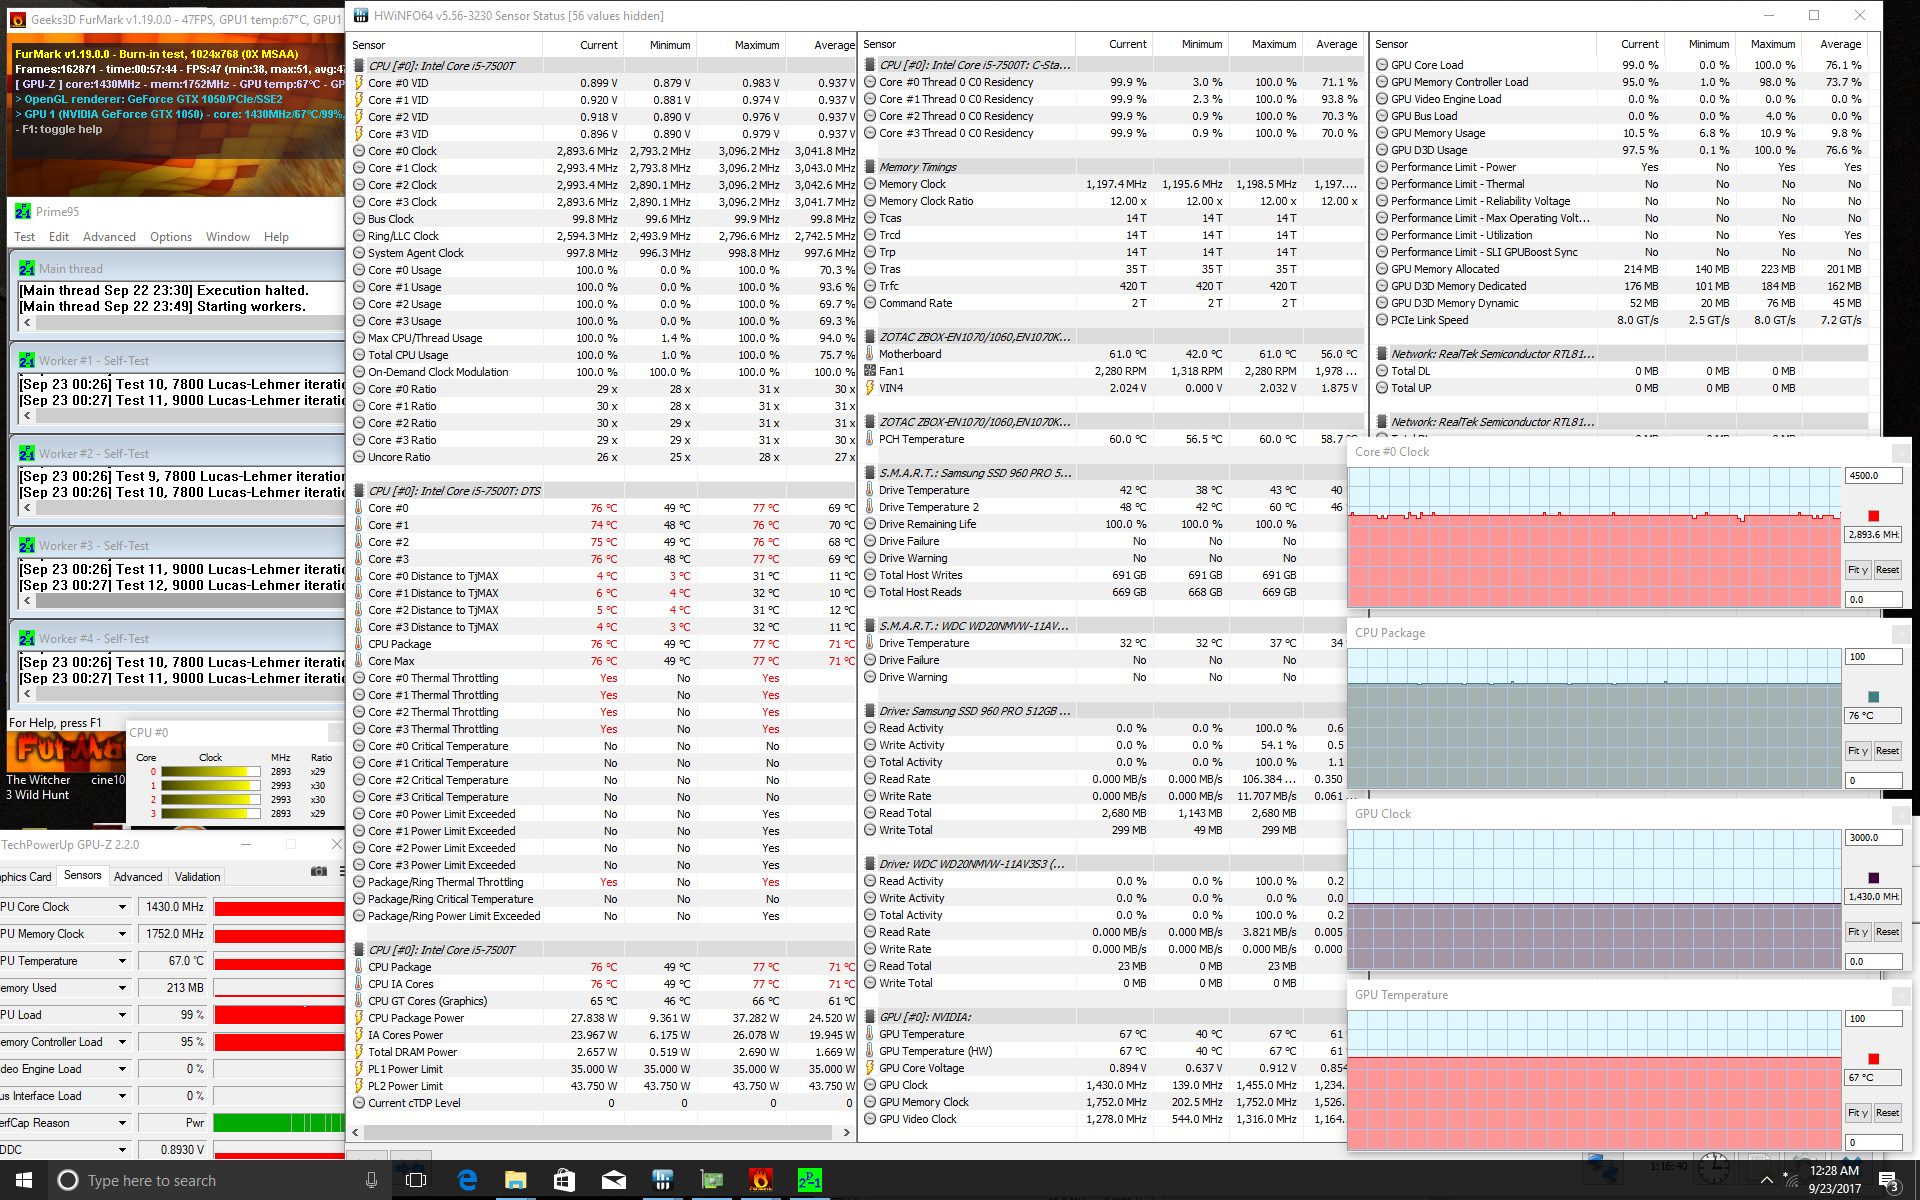Click the GPU-Z screenshot camera icon

pos(319,871)
